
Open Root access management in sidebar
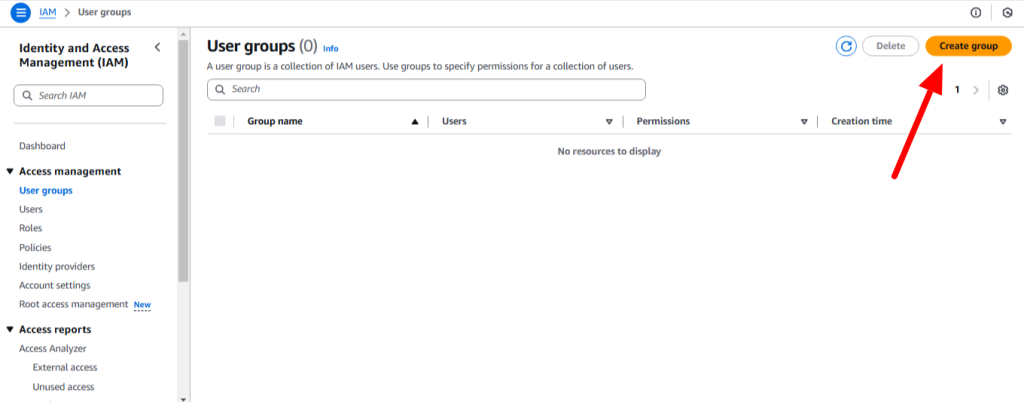point(74,304)
